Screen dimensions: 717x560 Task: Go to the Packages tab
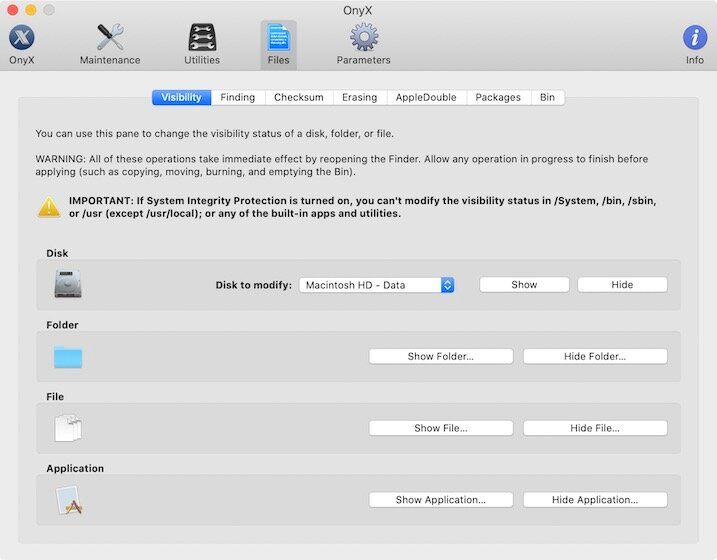pos(498,98)
